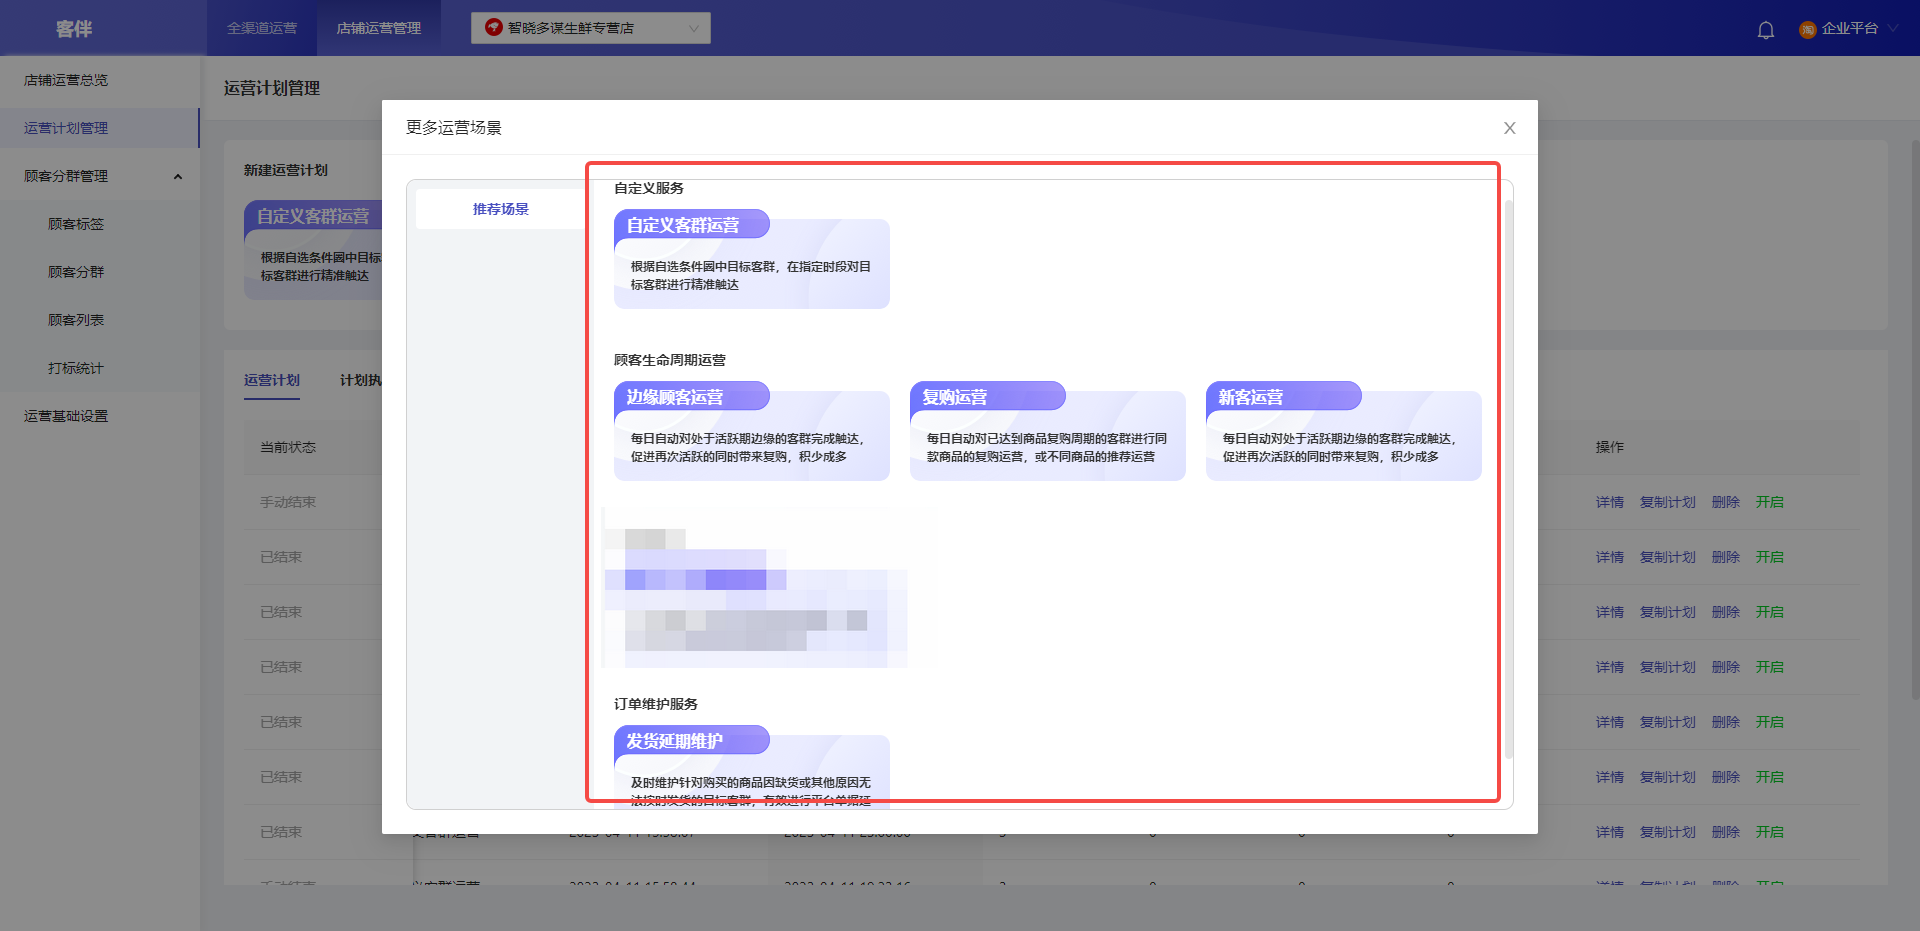Image resolution: width=1920 pixels, height=931 pixels.
Task: Click the 更多运营场景 dialog title
Action: (454, 128)
